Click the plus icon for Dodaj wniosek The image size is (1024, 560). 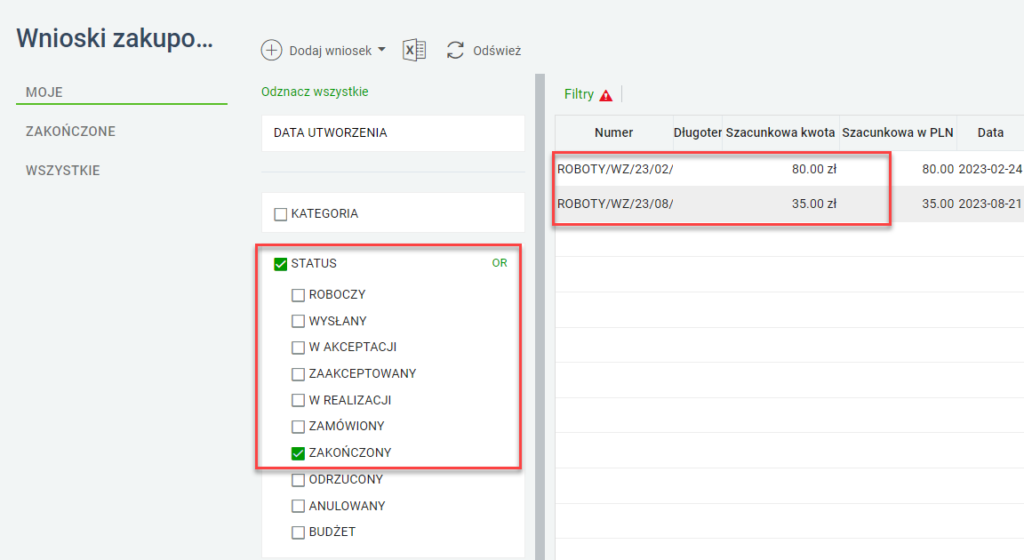tap(271, 50)
